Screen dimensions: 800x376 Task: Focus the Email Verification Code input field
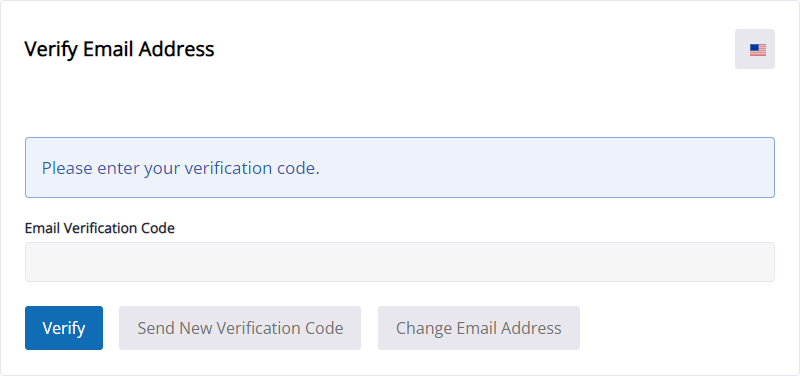(x=399, y=262)
